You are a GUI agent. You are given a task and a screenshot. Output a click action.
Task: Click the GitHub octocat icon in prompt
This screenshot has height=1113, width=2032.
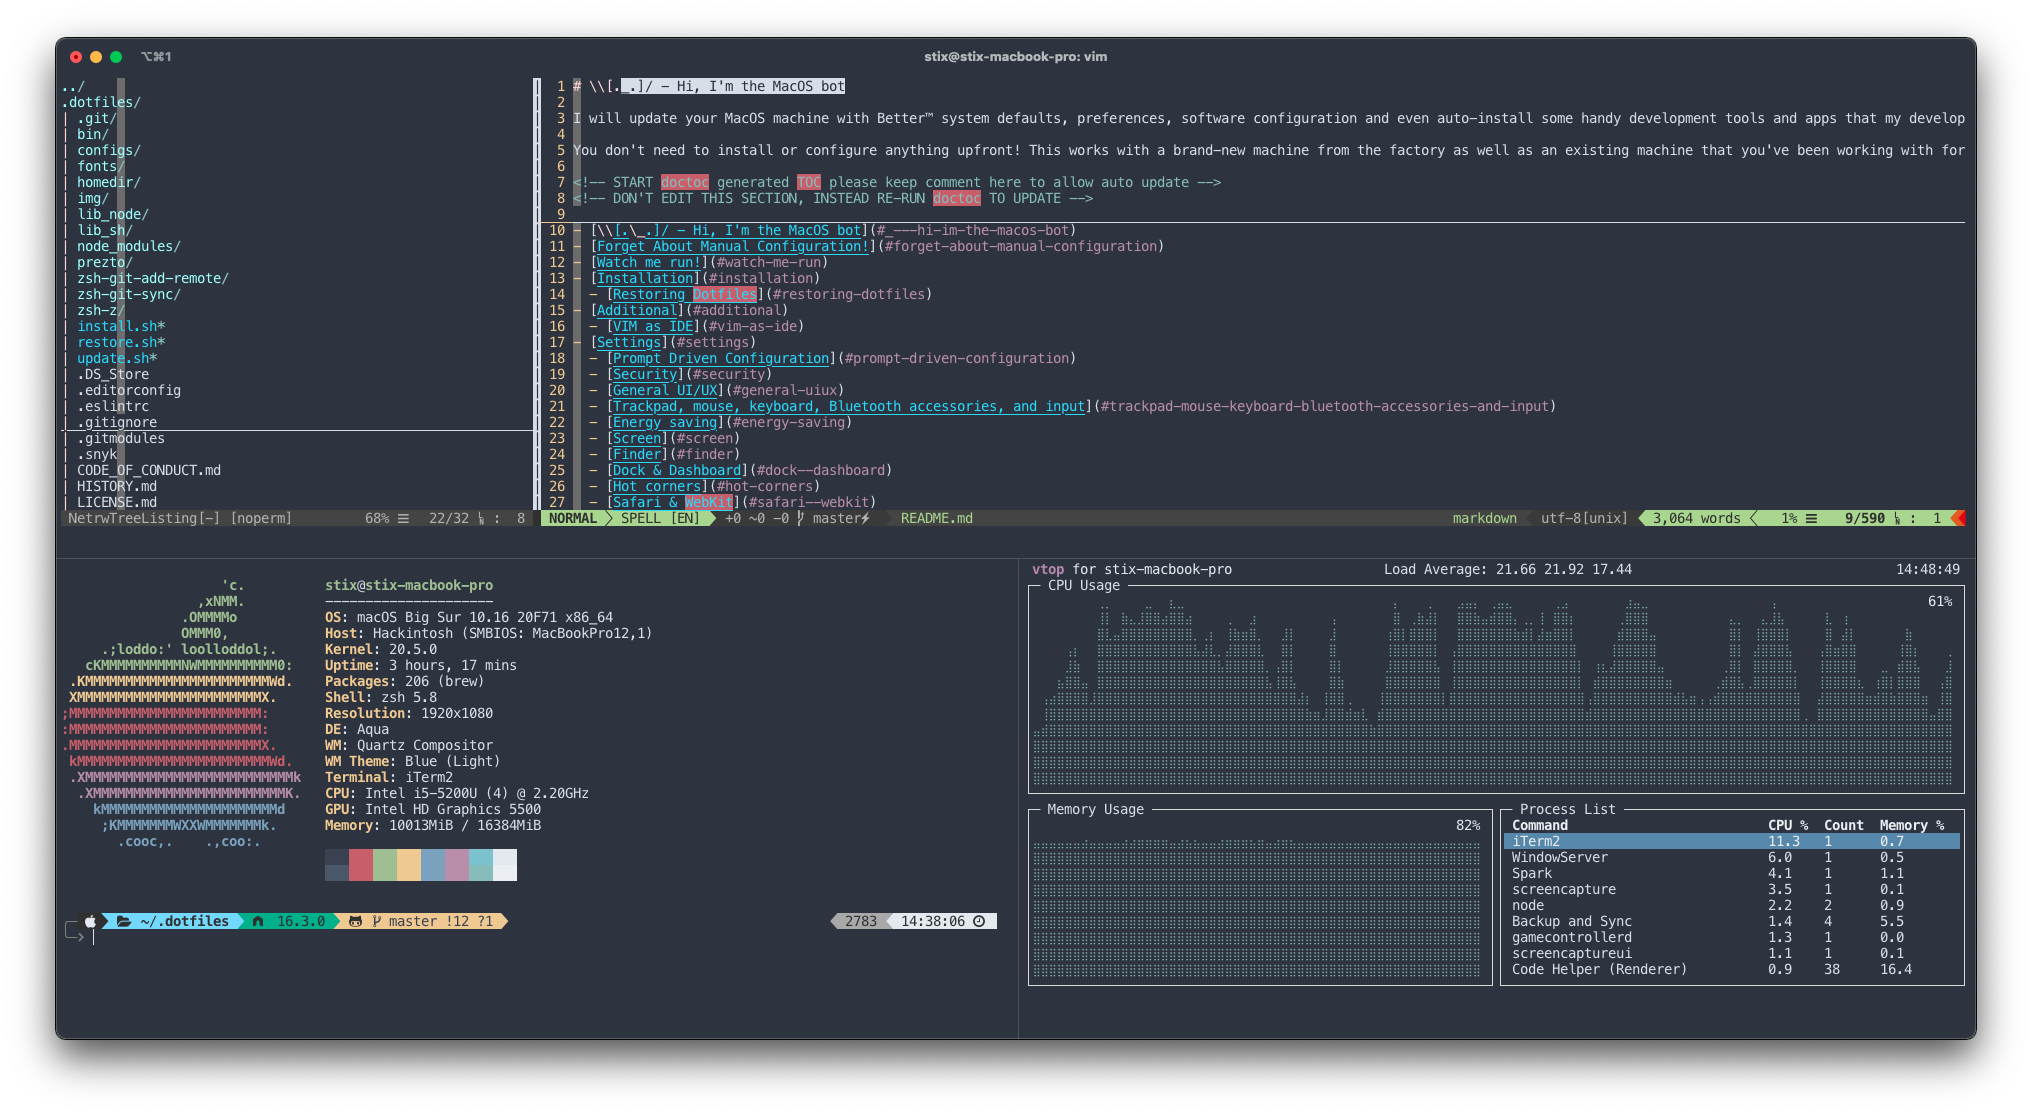click(x=354, y=921)
